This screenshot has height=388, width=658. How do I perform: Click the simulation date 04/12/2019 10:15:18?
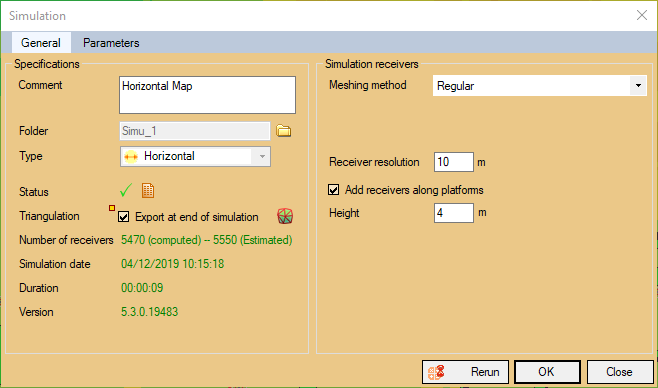[x=172, y=264]
